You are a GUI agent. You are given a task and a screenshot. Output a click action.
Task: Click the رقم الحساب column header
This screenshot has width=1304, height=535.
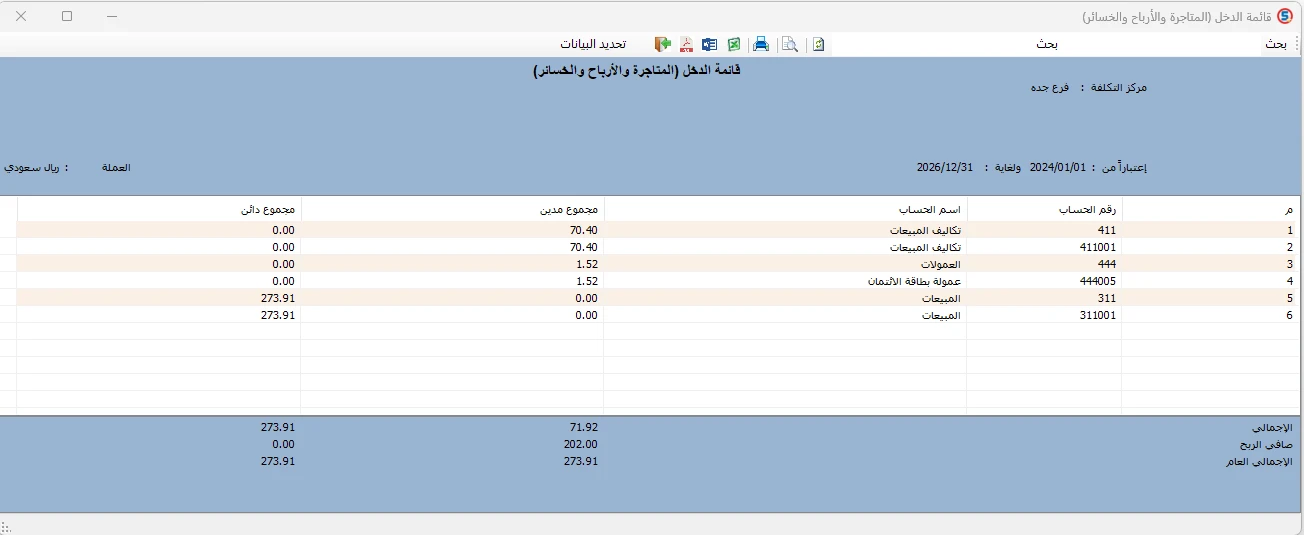[1044, 209]
